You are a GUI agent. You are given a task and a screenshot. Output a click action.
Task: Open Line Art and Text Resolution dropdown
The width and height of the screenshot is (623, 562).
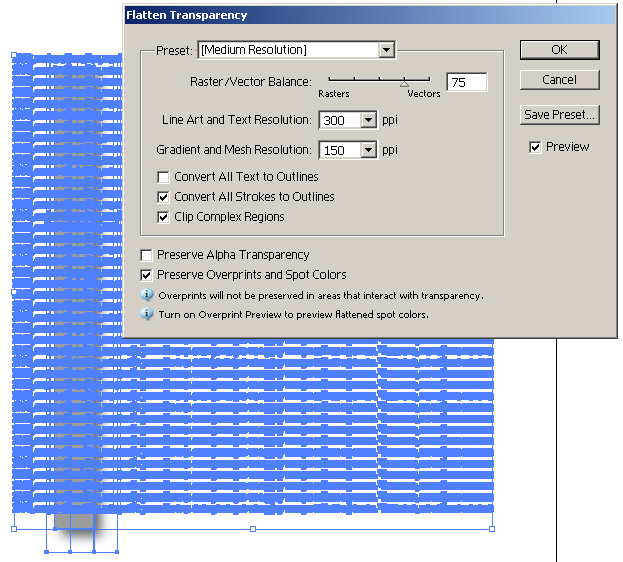[x=369, y=120]
